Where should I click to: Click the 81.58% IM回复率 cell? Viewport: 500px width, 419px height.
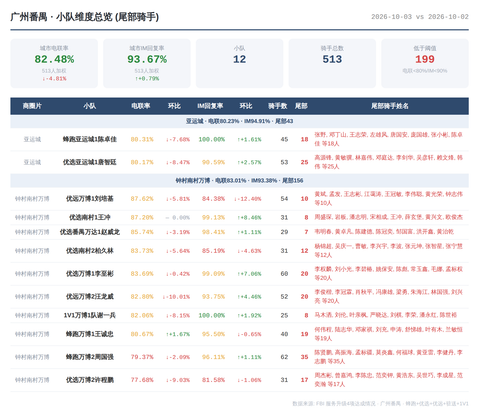[213, 380]
